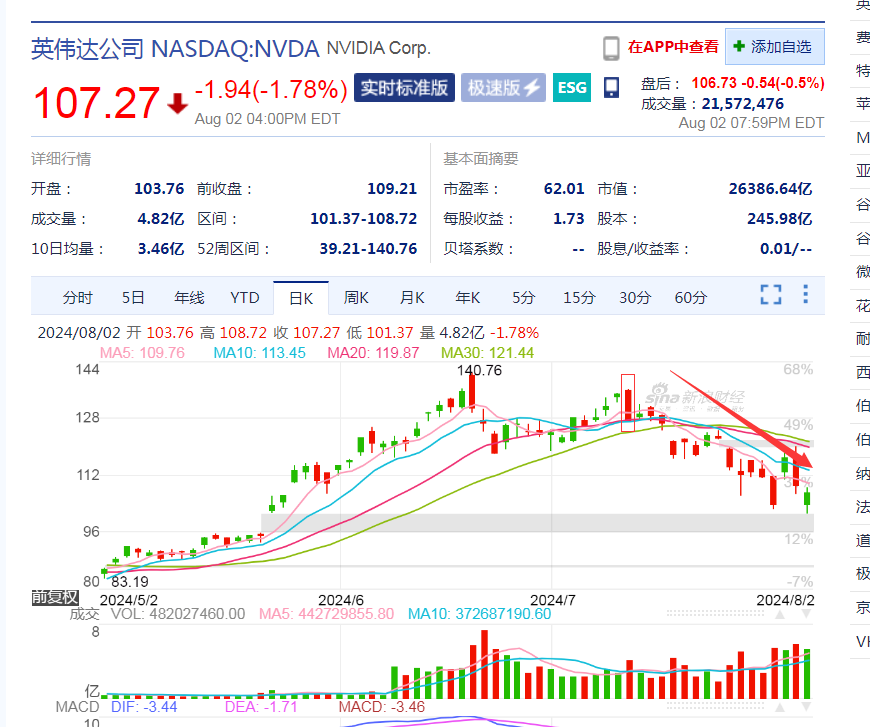Click the MA20: 119.87 legend
Viewport: 870px width, 727px height.
pyautogui.click(x=373, y=353)
